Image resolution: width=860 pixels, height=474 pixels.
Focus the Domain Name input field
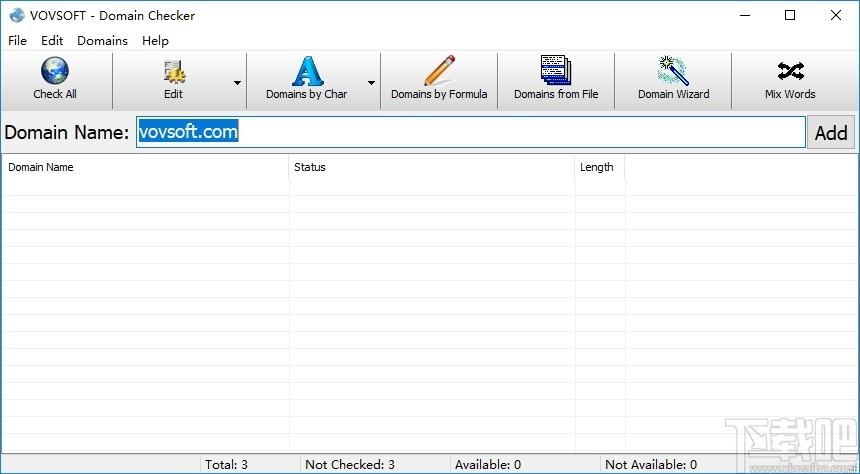(471, 132)
